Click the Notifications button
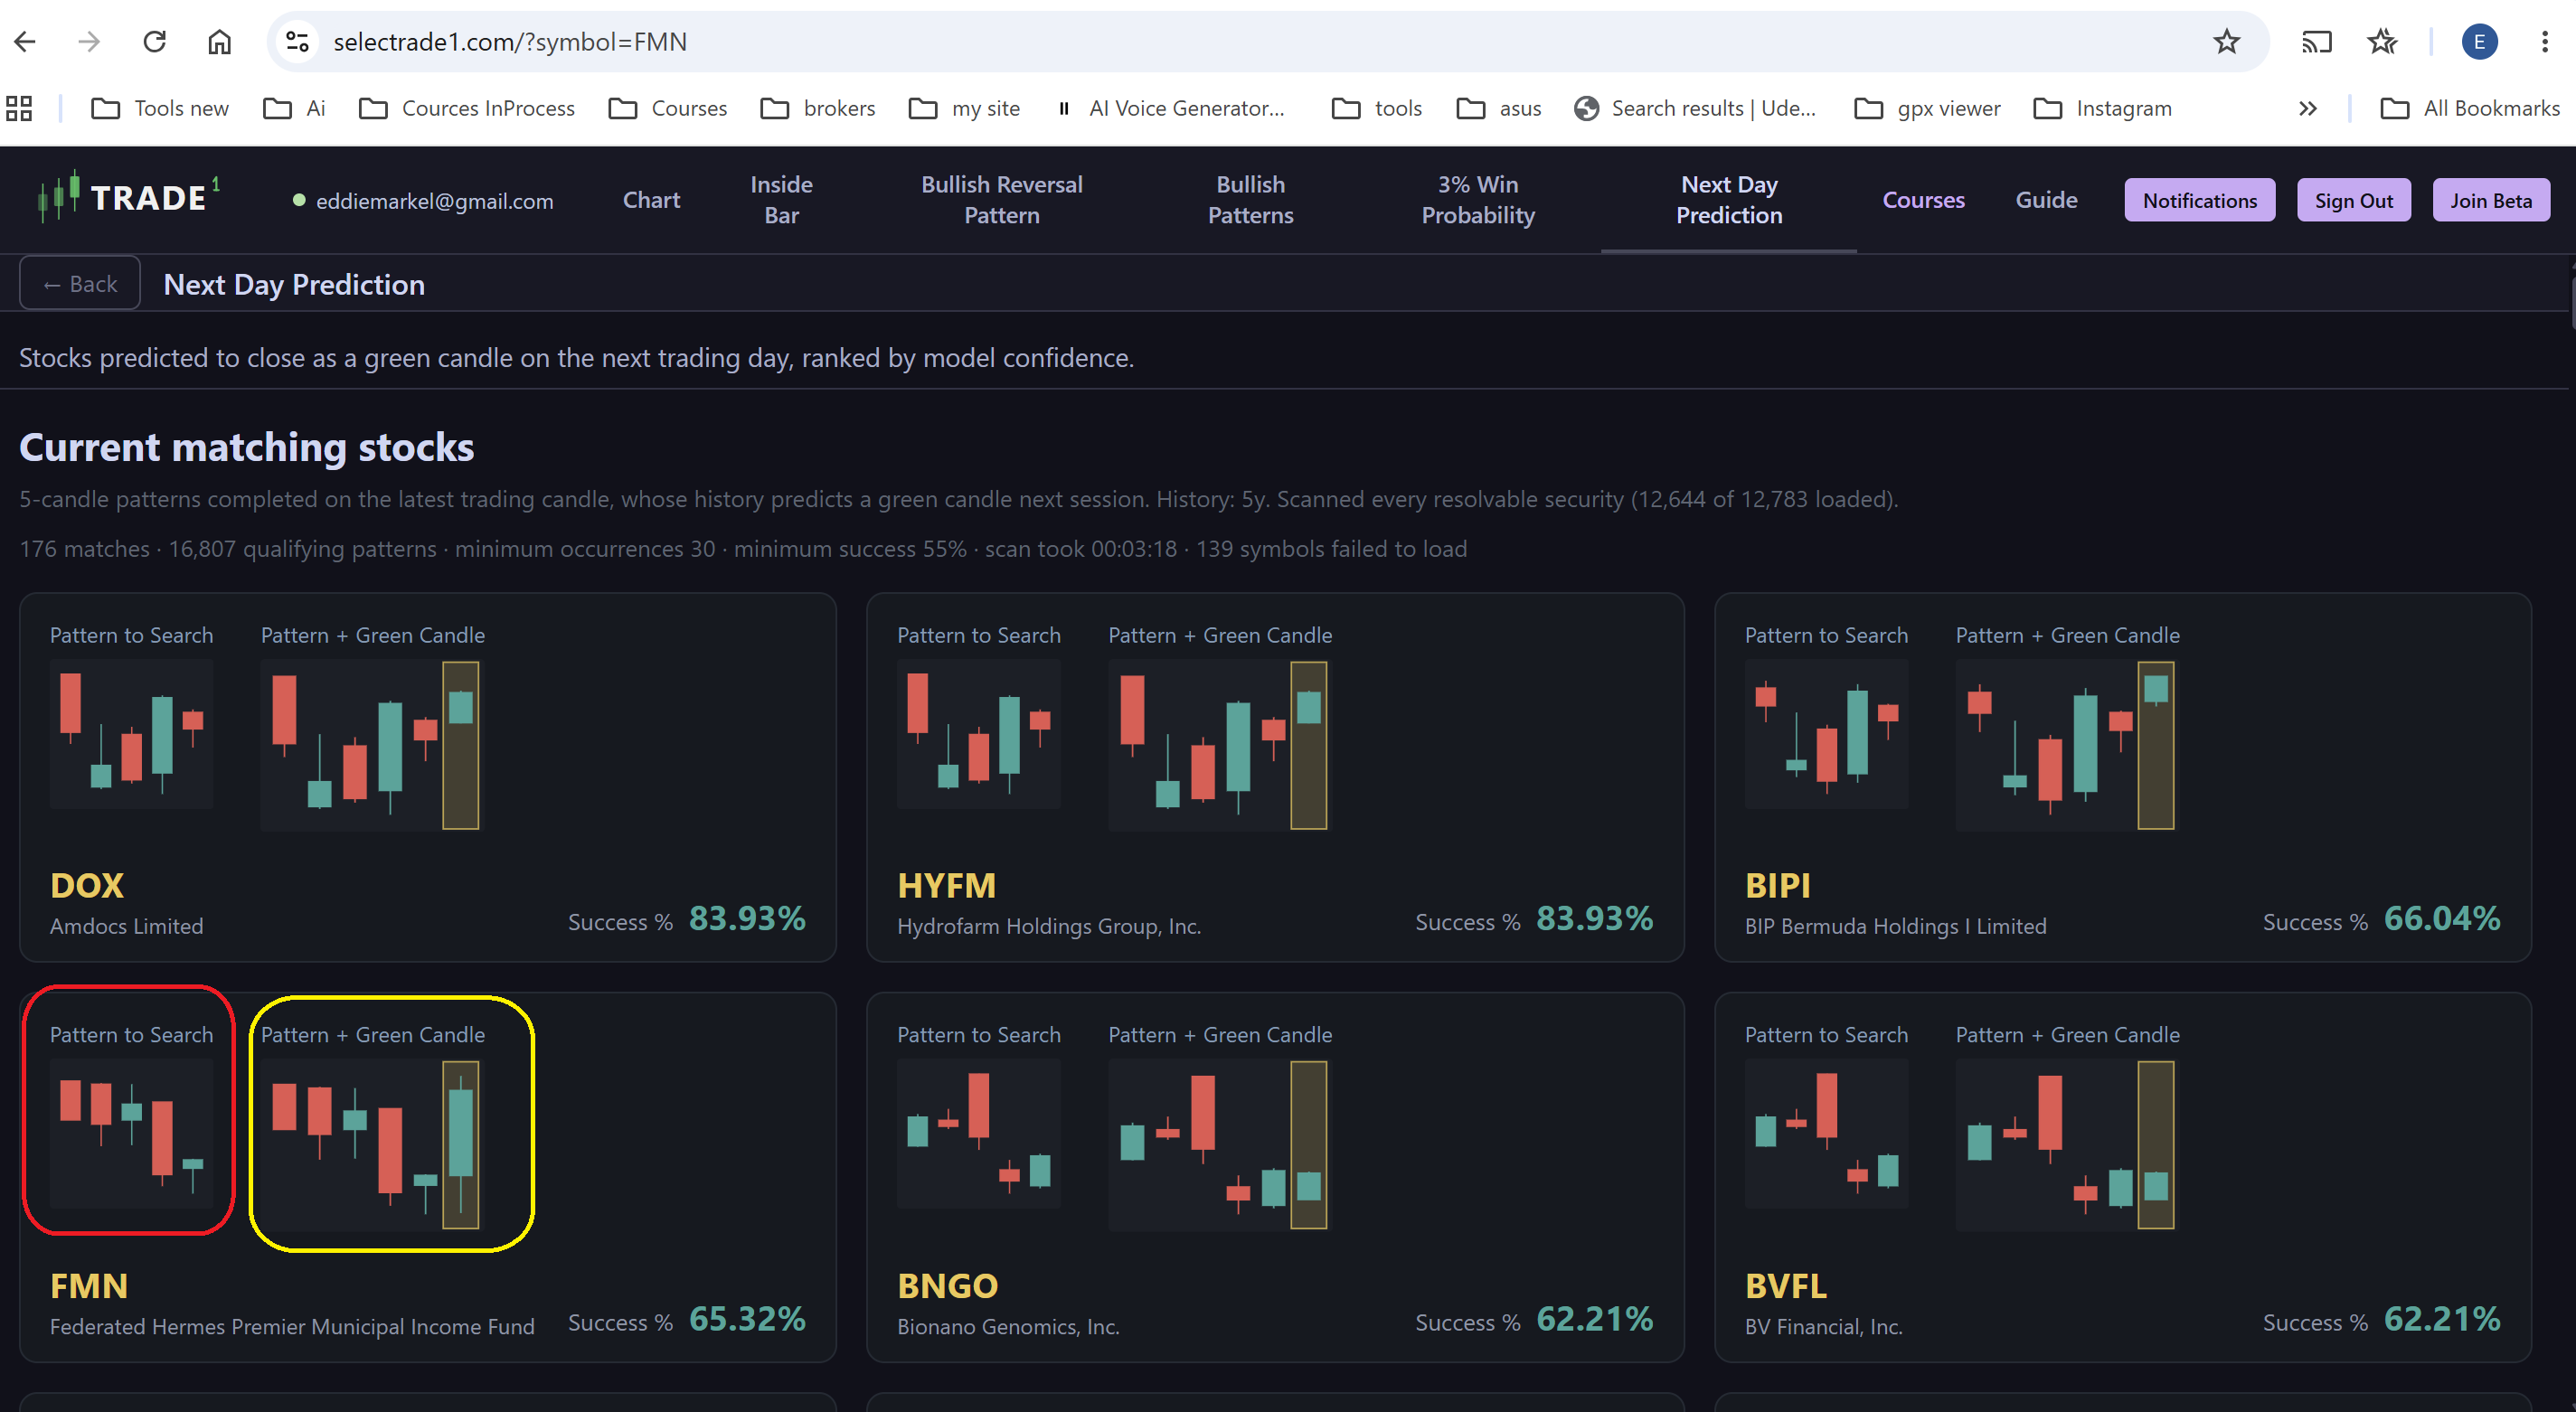Image resolution: width=2576 pixels, height=1412 pixels. [2199, 200]
